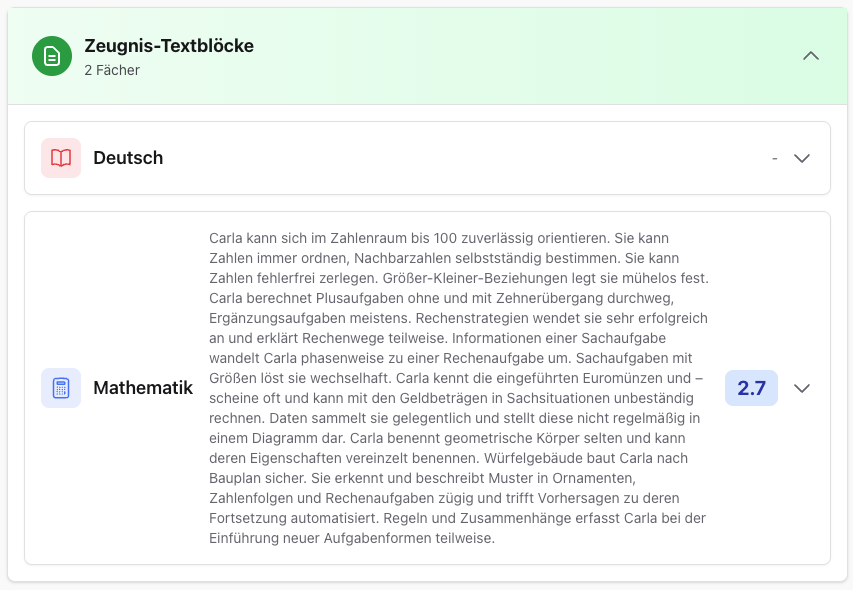Click the Zeugnis-Textblöcke heading

coord(168,45)
